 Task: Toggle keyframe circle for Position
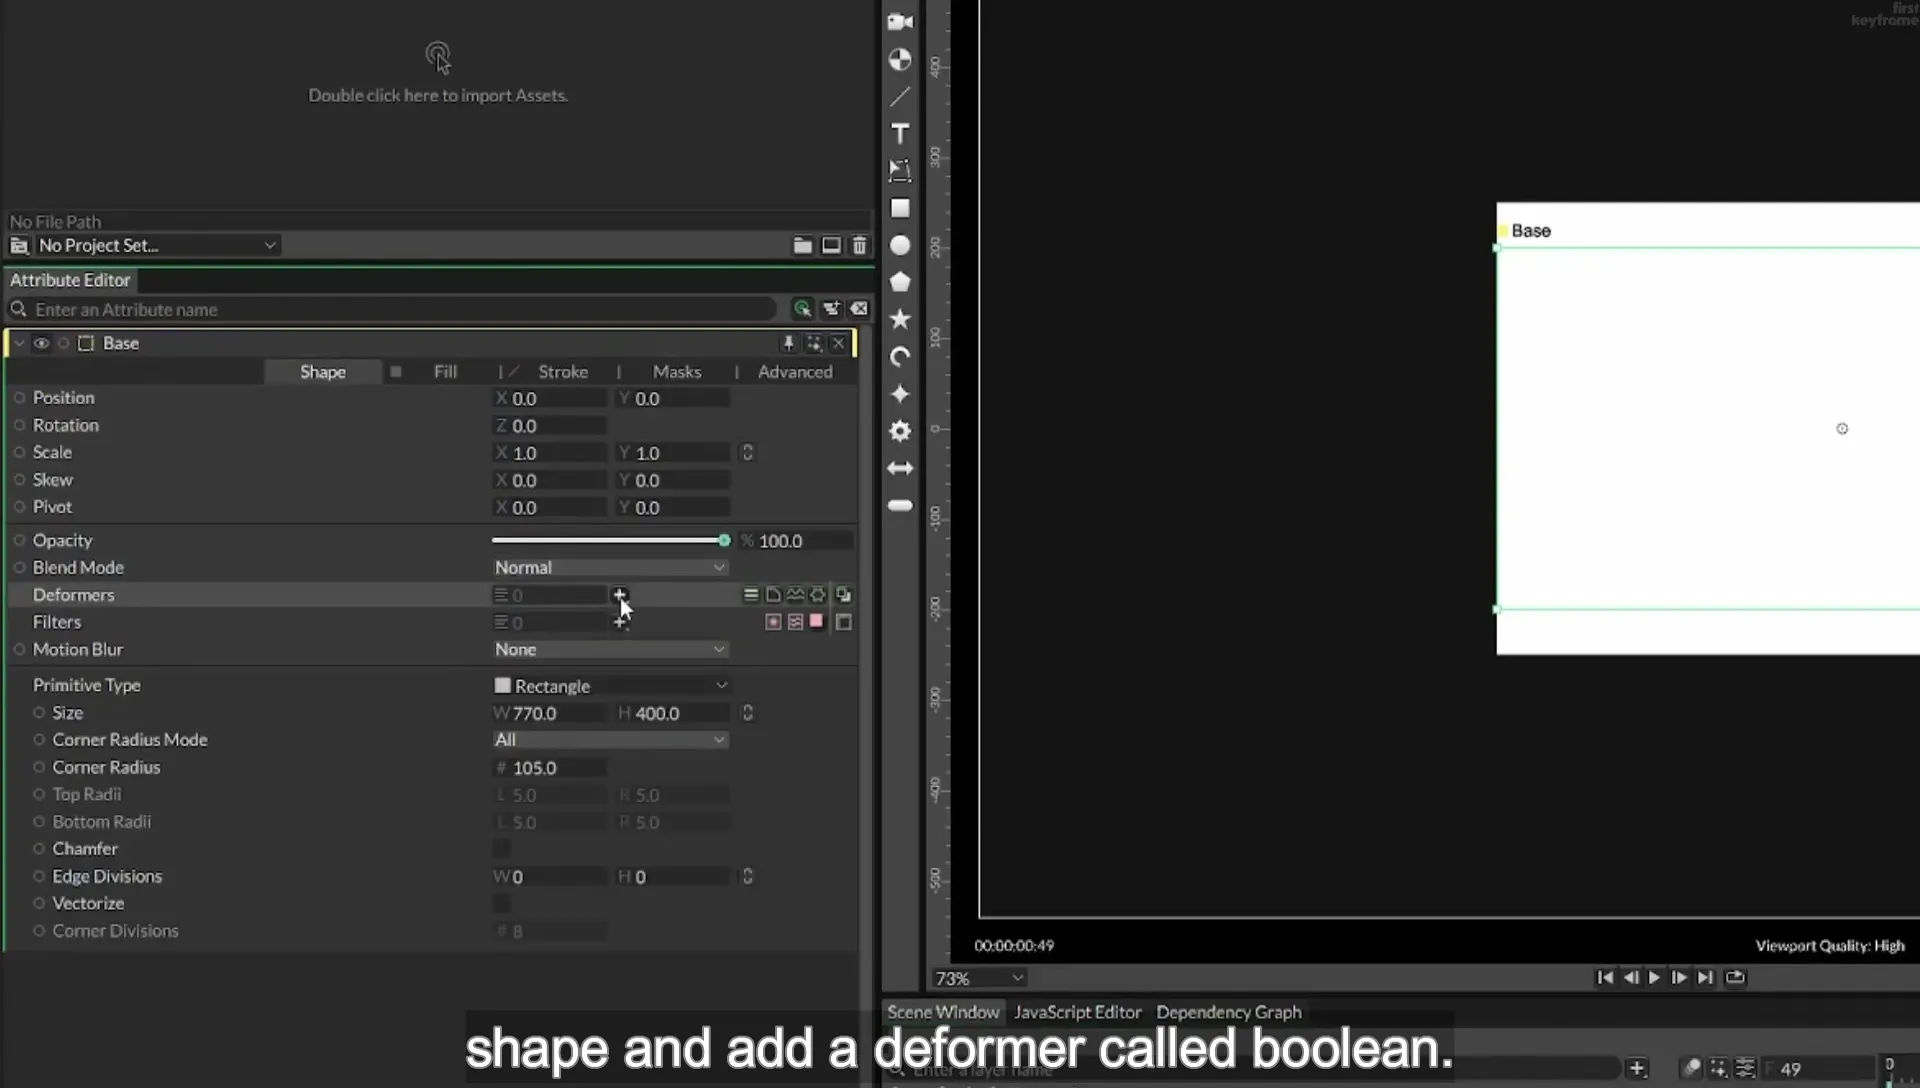19,398
